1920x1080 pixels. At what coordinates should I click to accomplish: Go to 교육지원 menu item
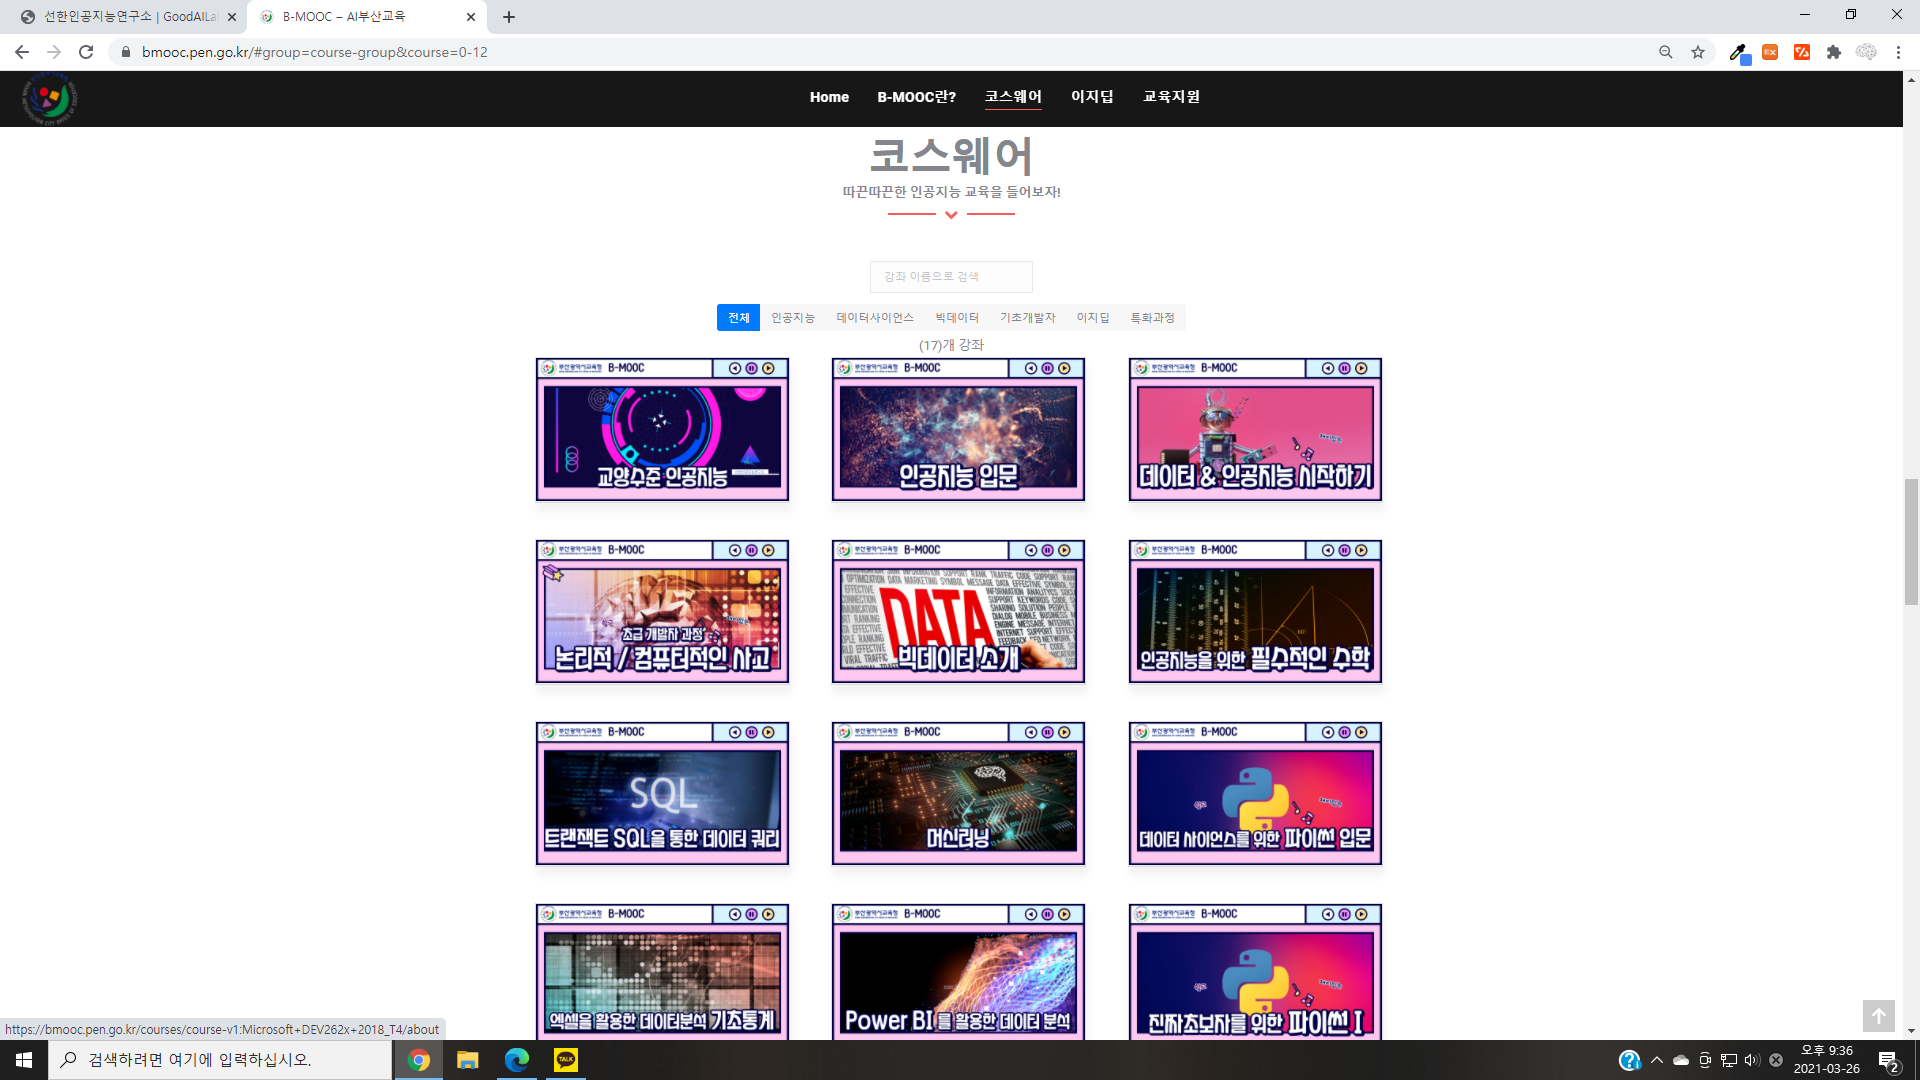coord(1171,97)
